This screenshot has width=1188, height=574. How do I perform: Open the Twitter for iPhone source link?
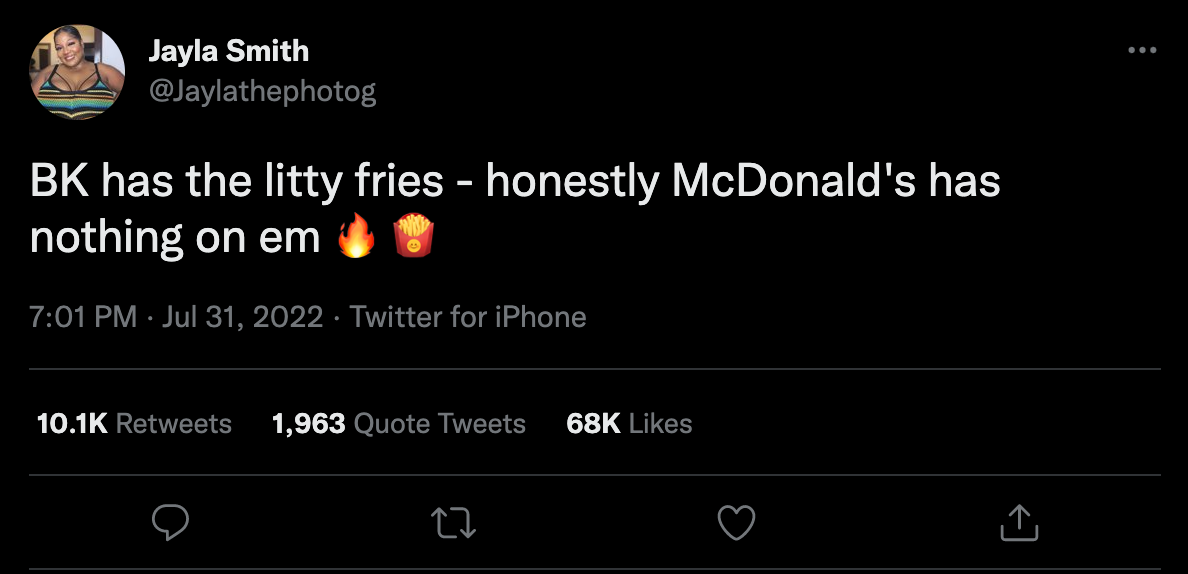(x=468, y=318)
